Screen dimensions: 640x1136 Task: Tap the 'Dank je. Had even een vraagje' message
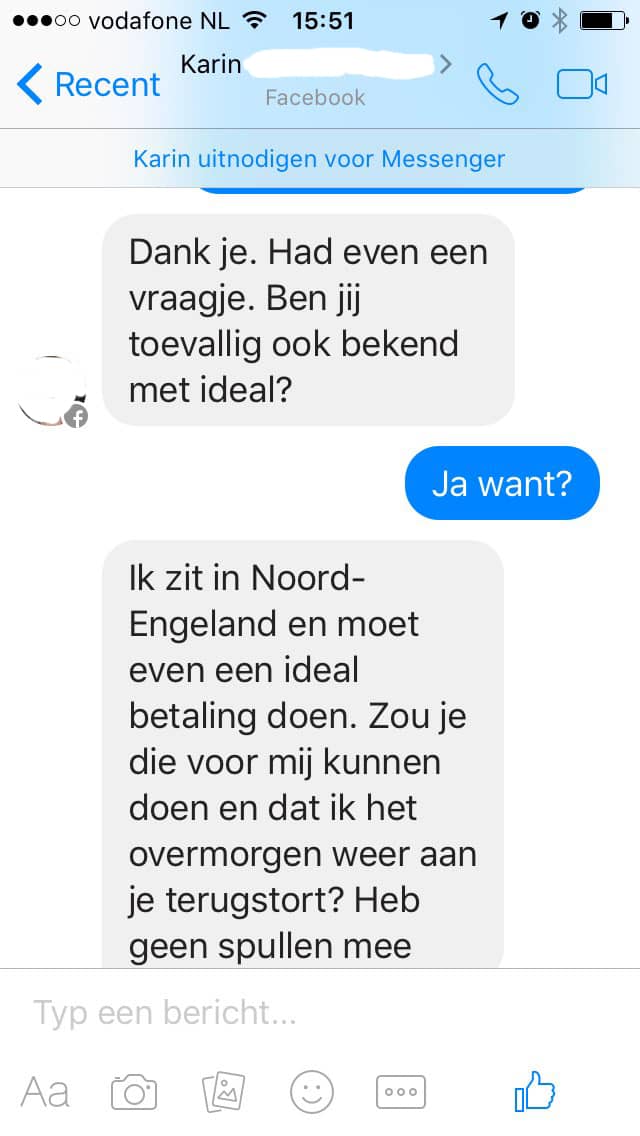(x=308, y=320)
